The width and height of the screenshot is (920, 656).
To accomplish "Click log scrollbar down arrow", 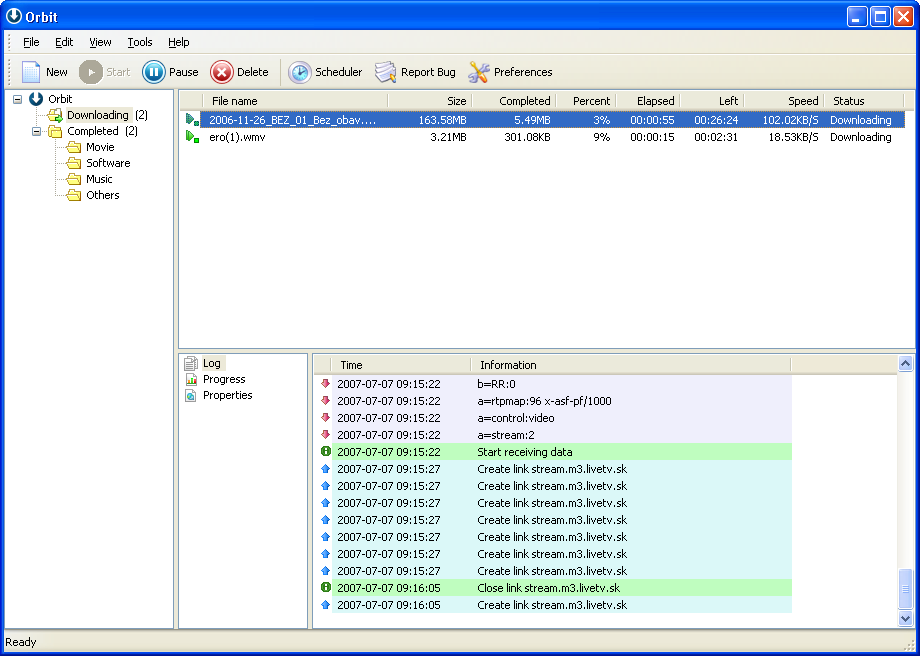I will pos(905,618).
